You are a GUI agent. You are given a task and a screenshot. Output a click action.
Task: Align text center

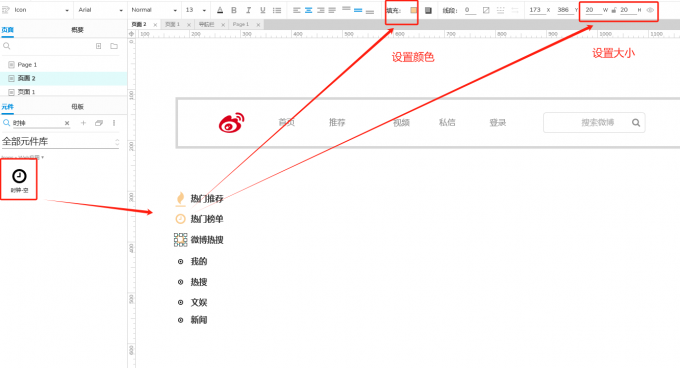[308, 10]
